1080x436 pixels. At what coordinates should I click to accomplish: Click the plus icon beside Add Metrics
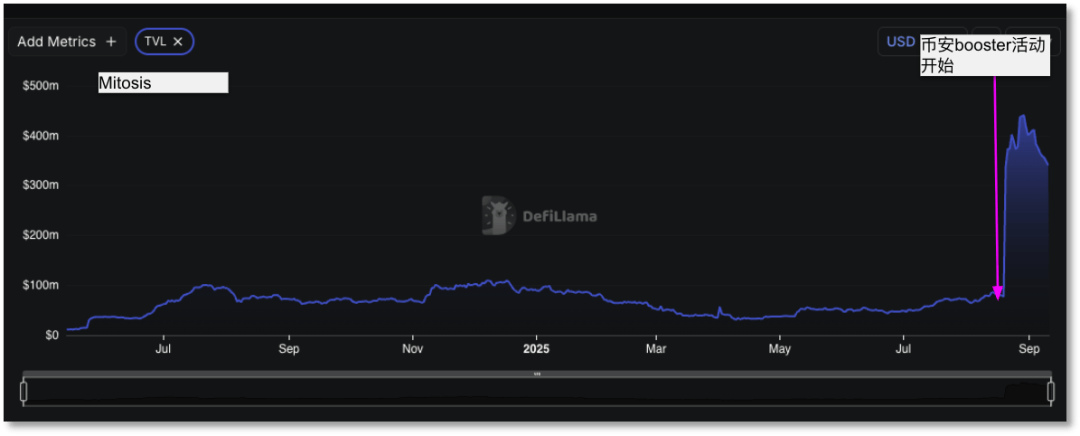pyautogui.click(x=111, y=42)
